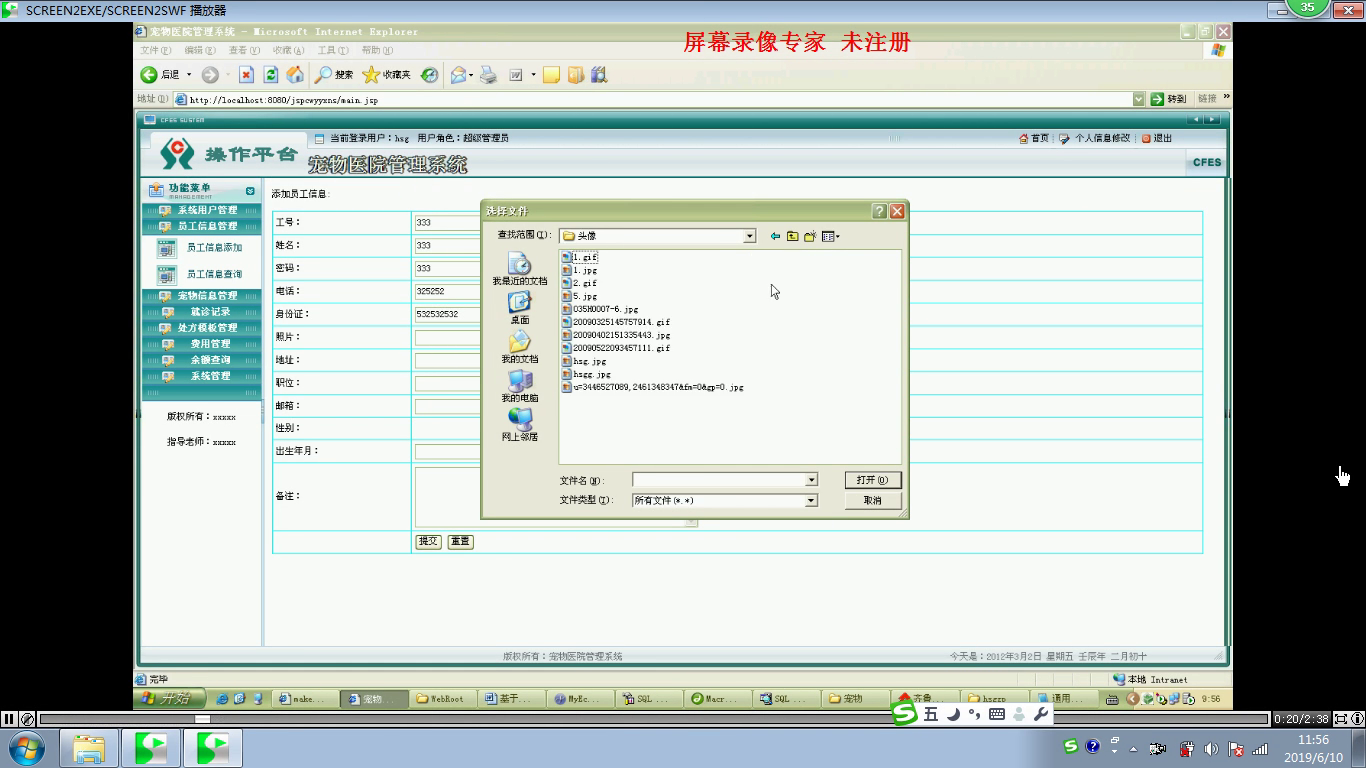
Task: Go to 我的电脑 in dialog sidebar
Action: [x=520, y=387]
